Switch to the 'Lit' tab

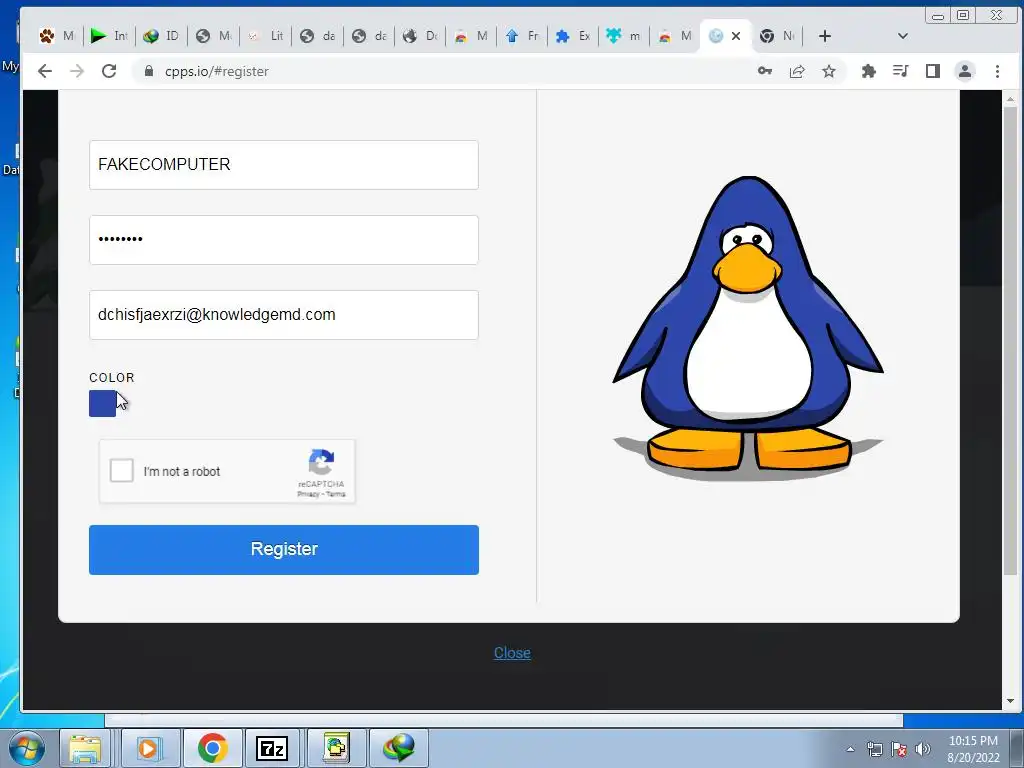[x=266, y=36]
